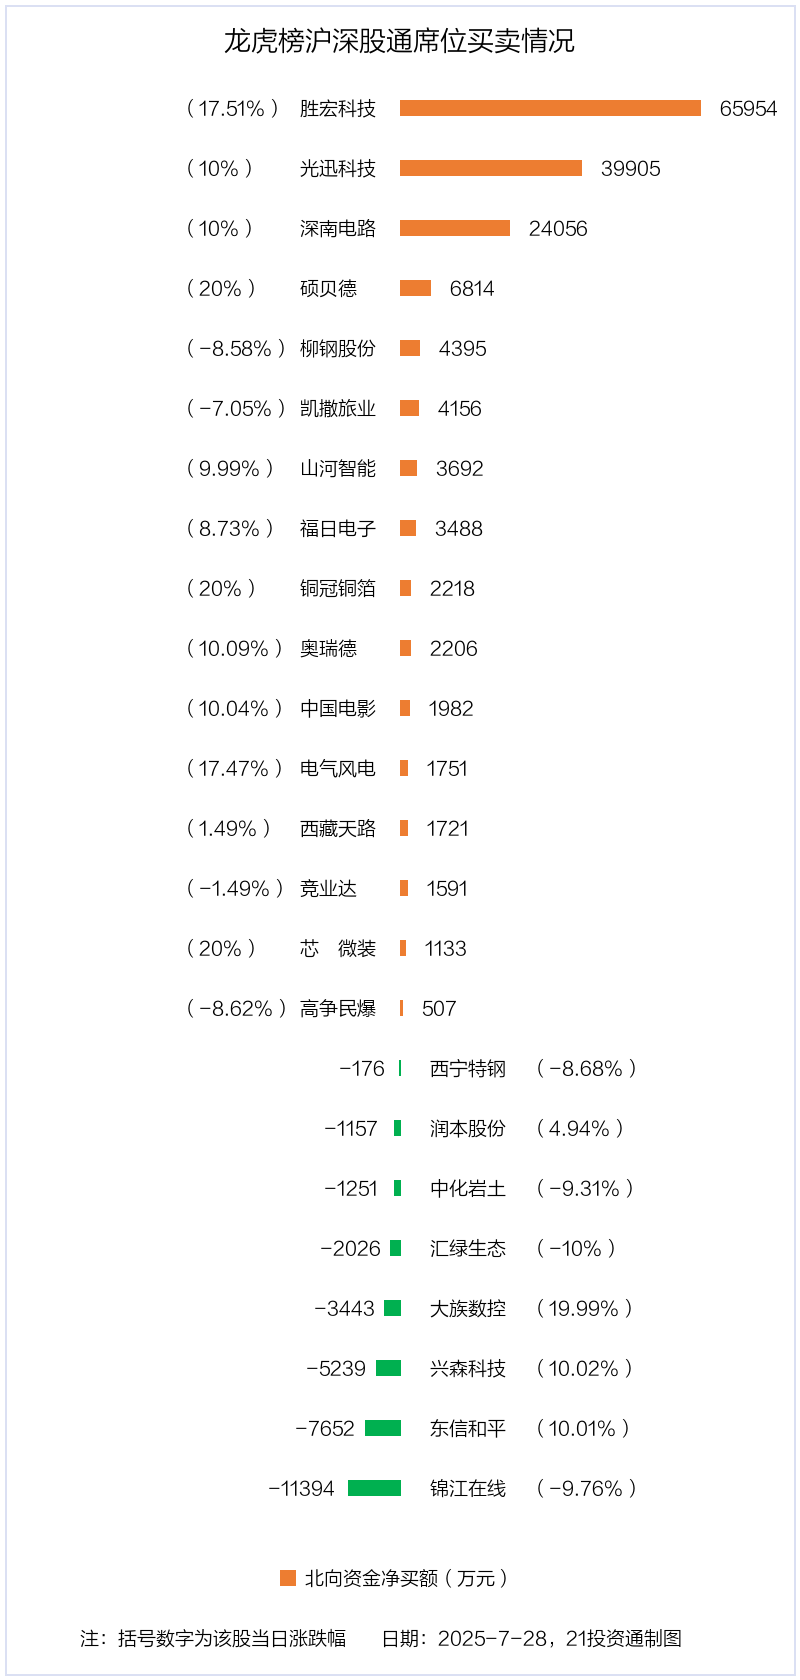
Task: Select the 光迅科技 bar showing 39905
Action: (490, 168)
